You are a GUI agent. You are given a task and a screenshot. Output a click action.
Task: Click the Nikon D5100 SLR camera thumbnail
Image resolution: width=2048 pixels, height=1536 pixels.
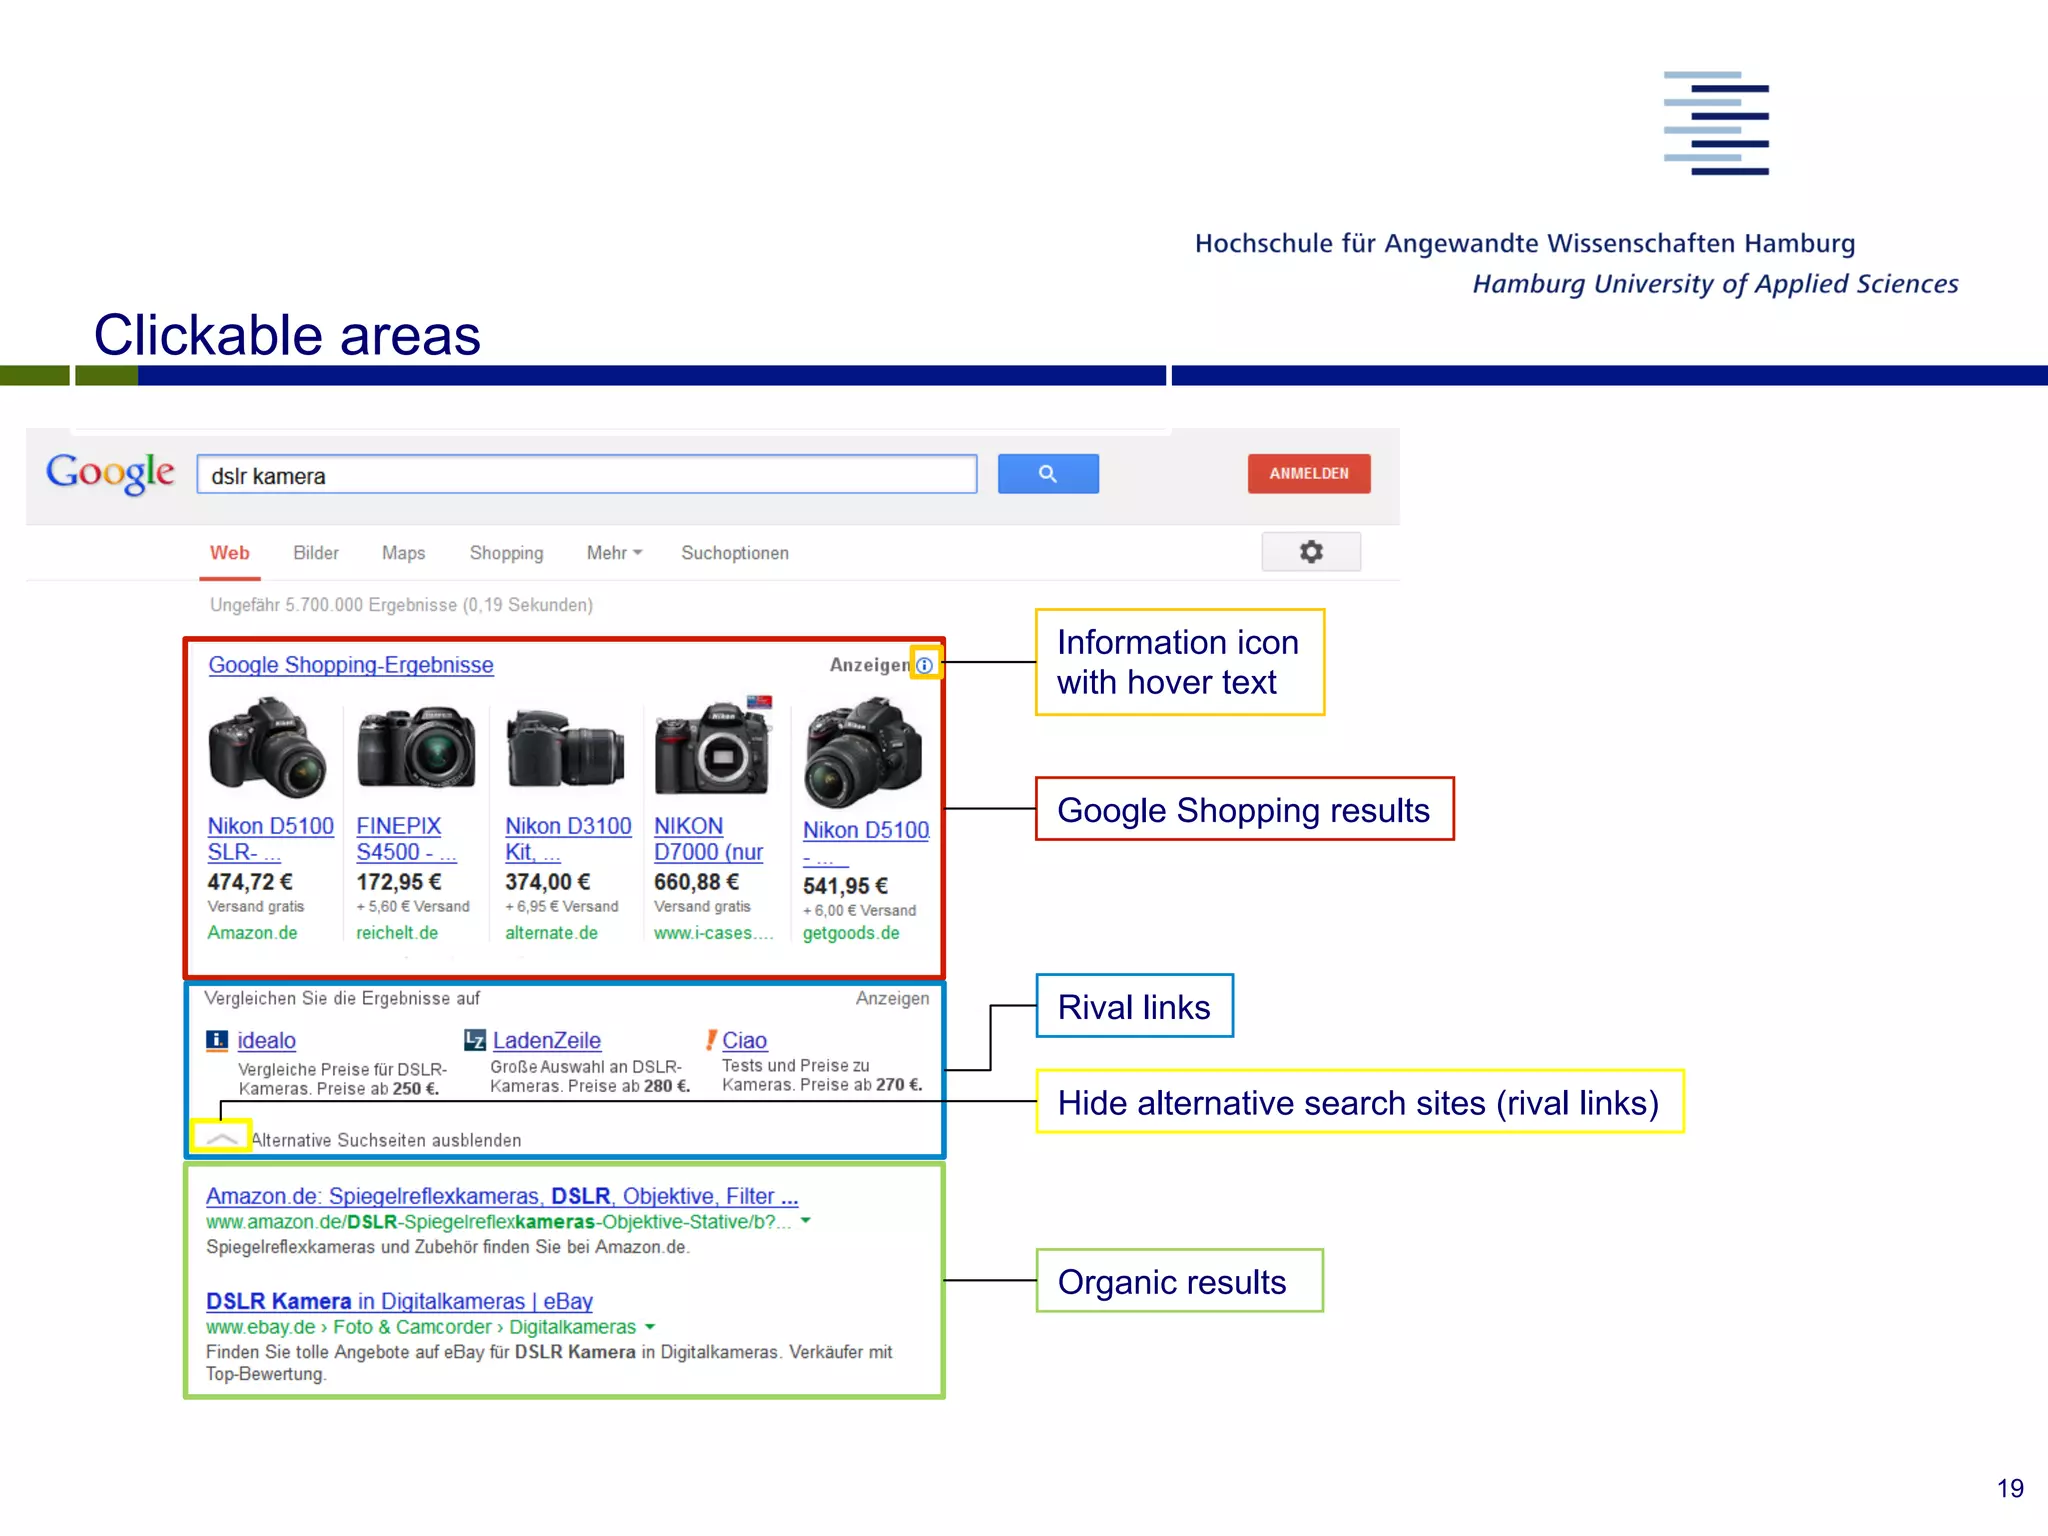coord(267,746)
